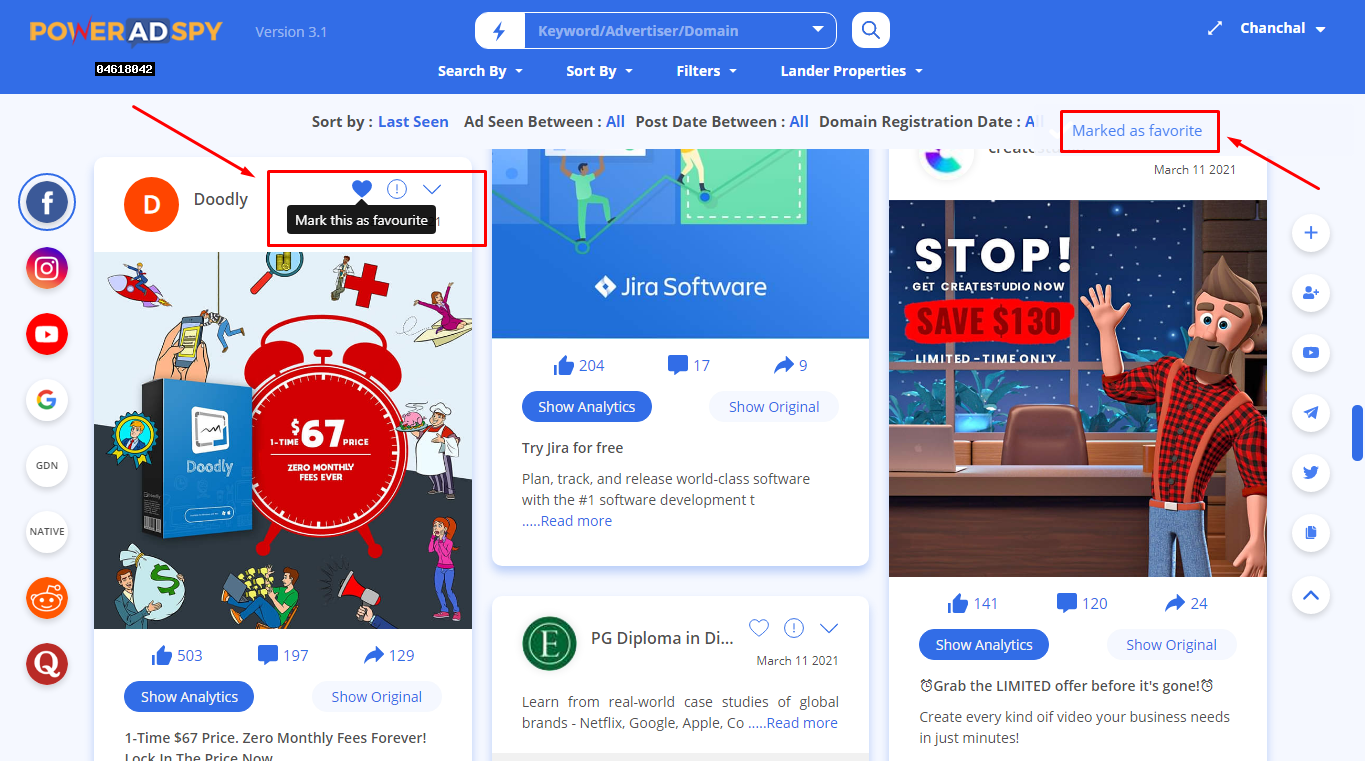Click the 197 comments icon on Doodly ad
This screenshot has height=761, width=1365.
pos(268,655)
